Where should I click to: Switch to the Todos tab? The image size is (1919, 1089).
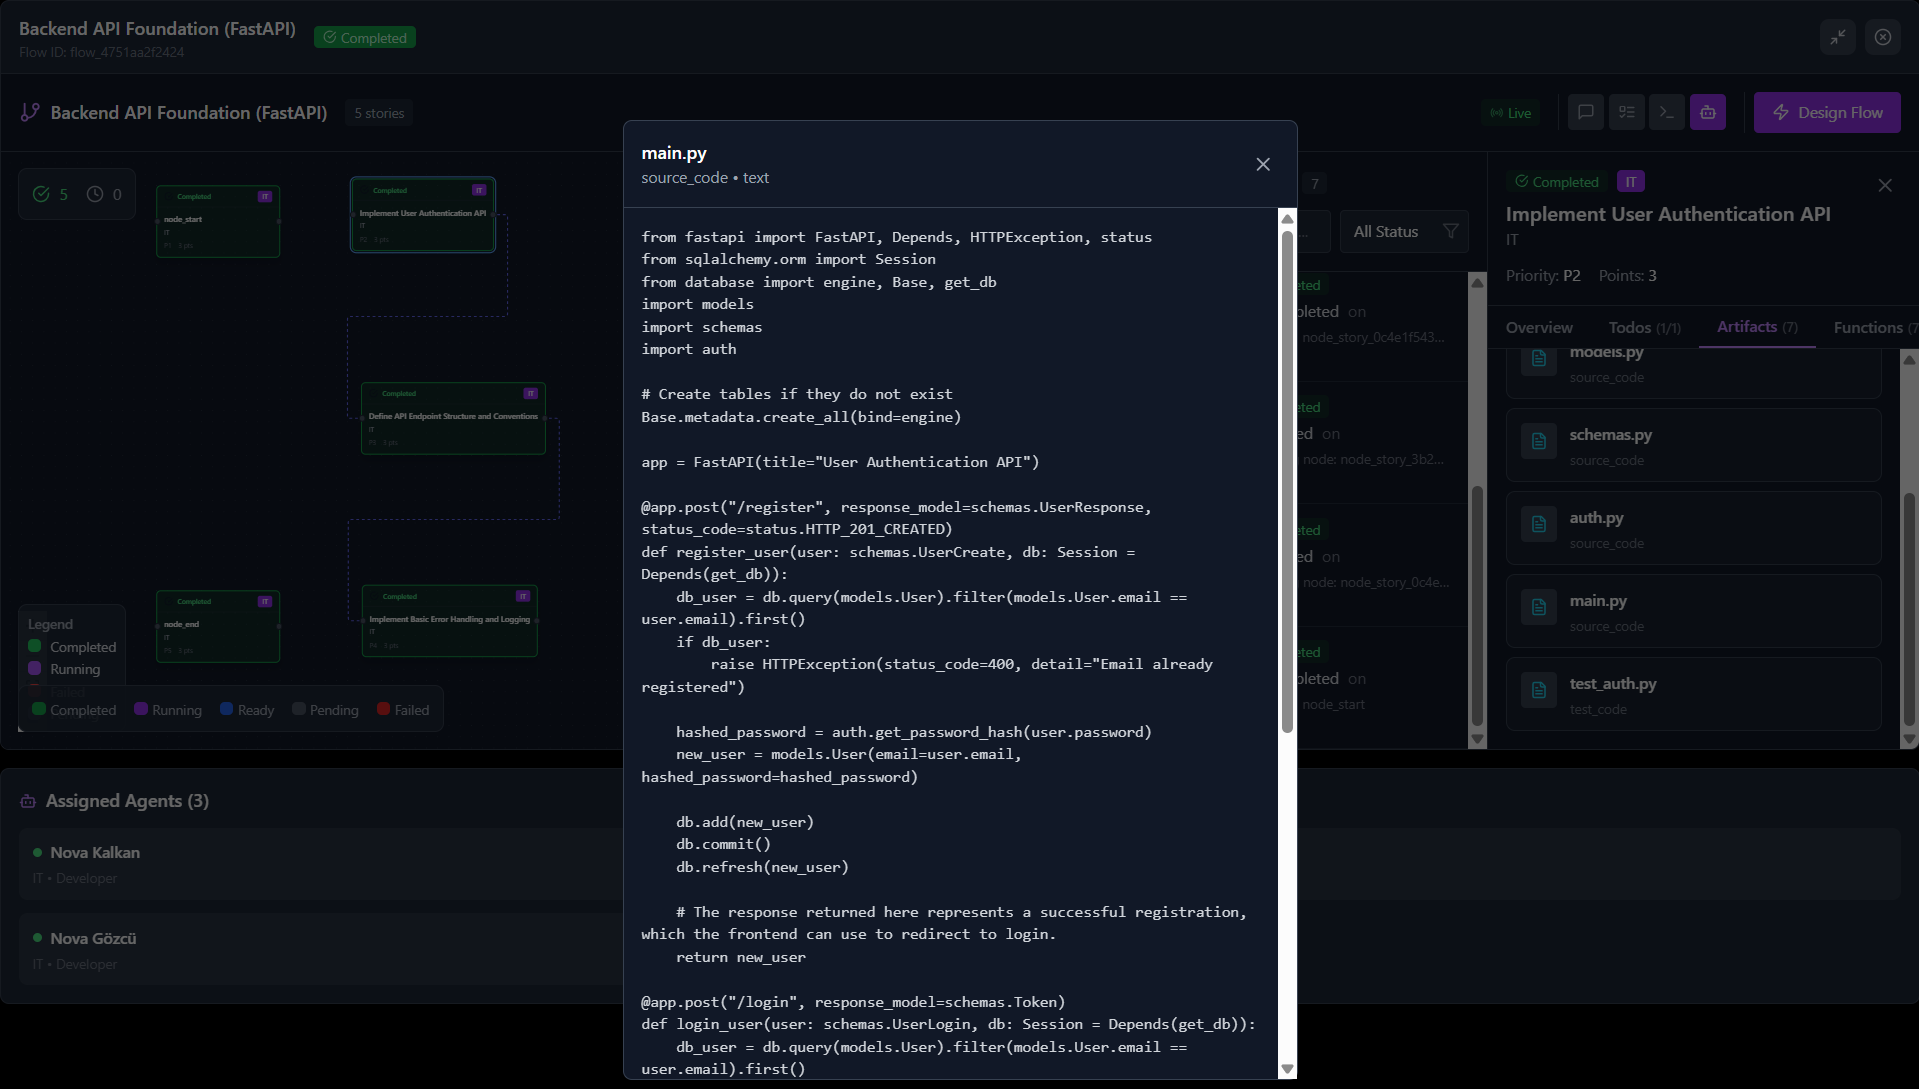tap(1644, 327)
